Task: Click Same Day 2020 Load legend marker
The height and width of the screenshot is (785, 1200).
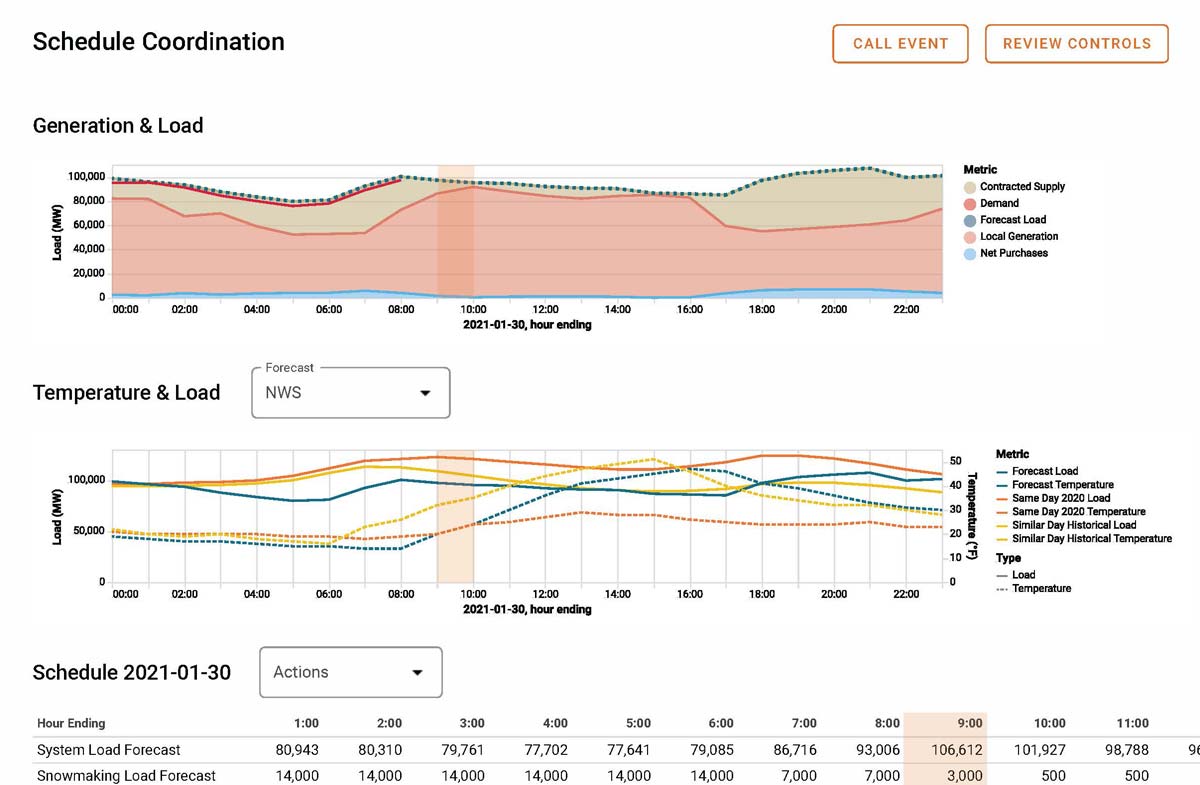Action: 1003,498
